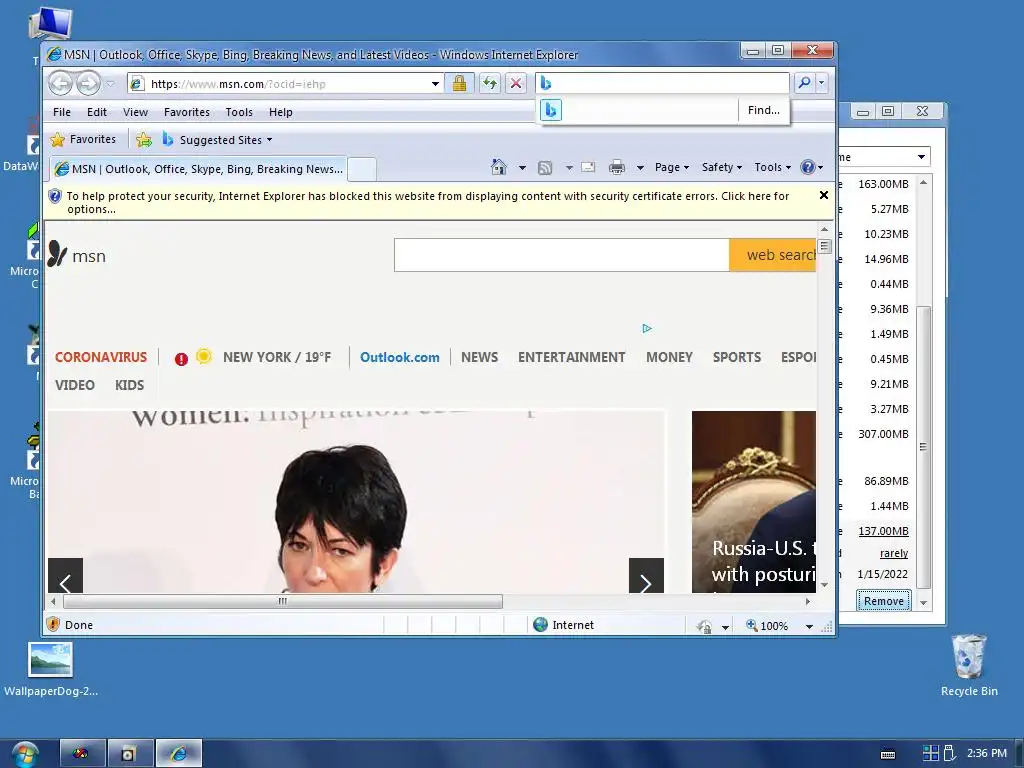Open the NEWS navigation link
1024x768 pixels.
click(x=479, y=357)
